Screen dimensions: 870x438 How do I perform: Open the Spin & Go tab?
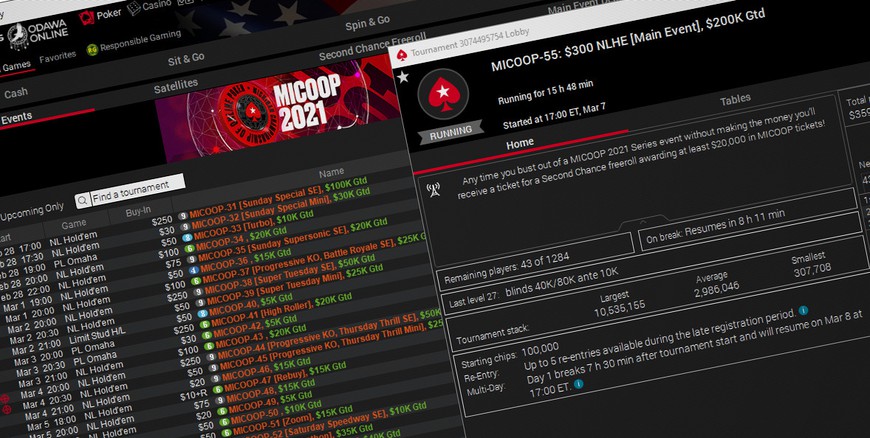click(367, 22)
